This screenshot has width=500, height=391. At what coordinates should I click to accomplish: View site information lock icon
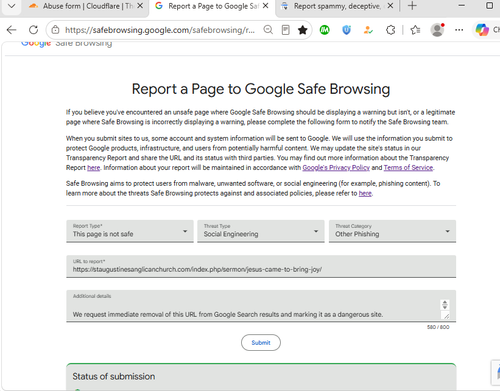pyautogui.click(x=55, y=30)
